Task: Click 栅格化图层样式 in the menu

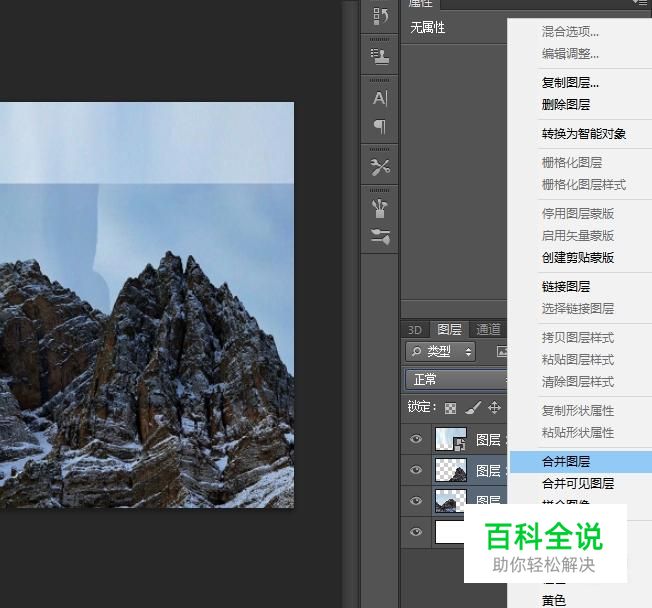Action: pyautogui.click(x=583, y=185)
